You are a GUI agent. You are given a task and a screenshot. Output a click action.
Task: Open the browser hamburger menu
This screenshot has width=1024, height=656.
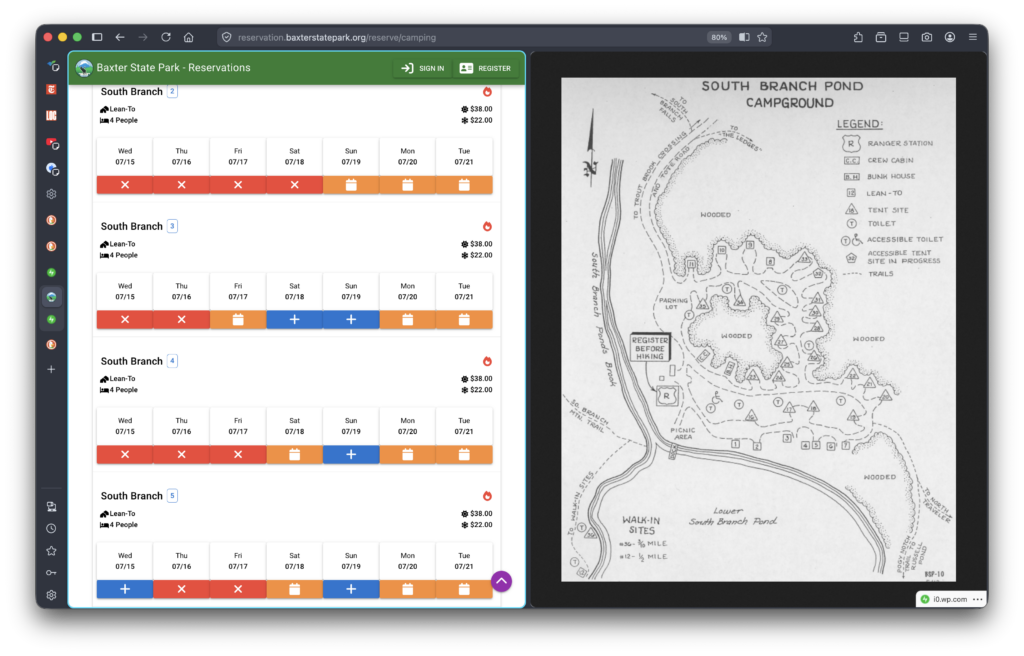tap(972, 36)
